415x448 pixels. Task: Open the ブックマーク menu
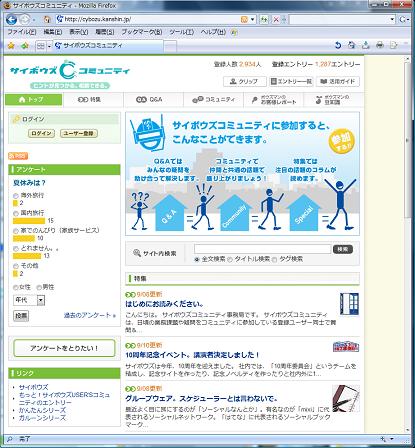[142, 32]
